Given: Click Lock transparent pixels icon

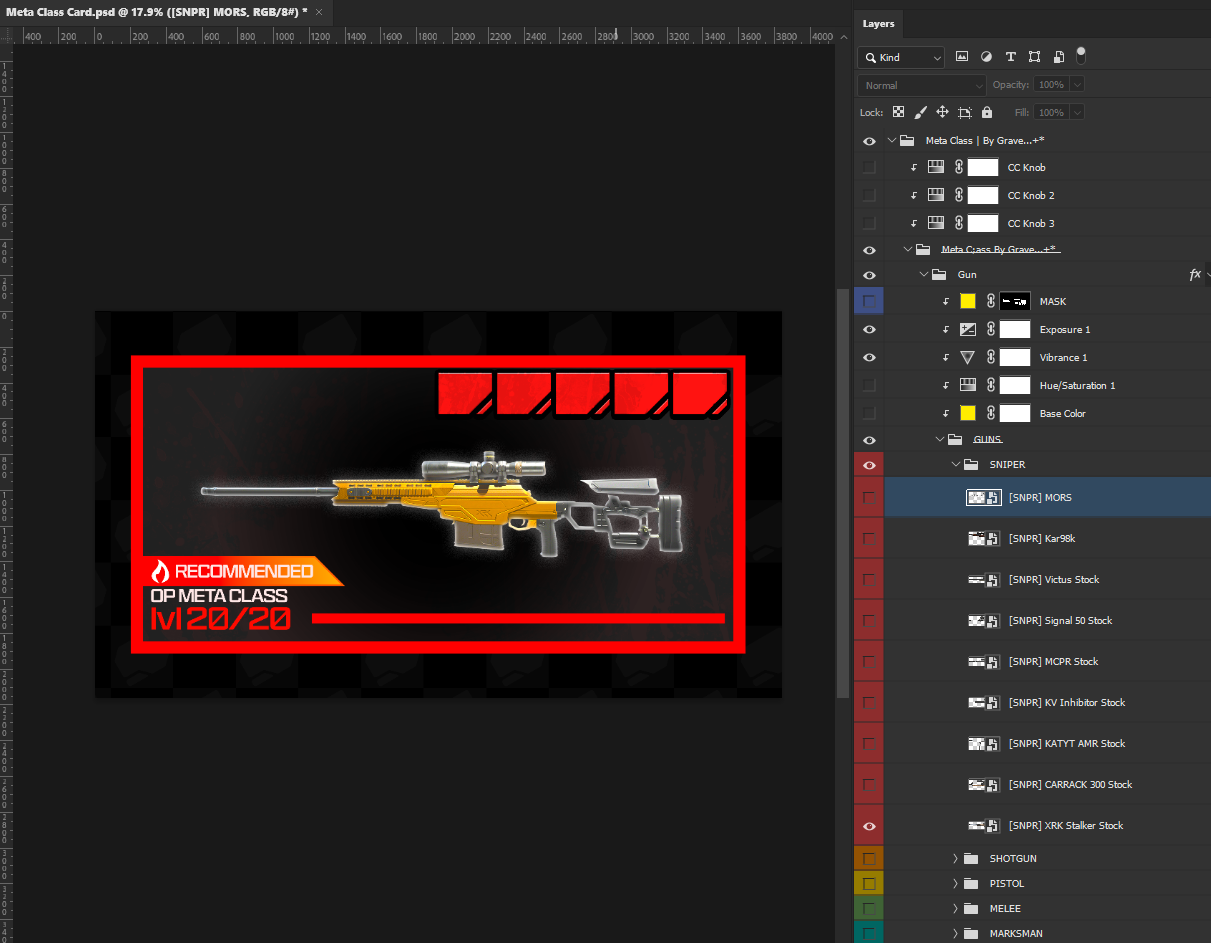Looking at the screenshot, I should click(x=898, y=112).
